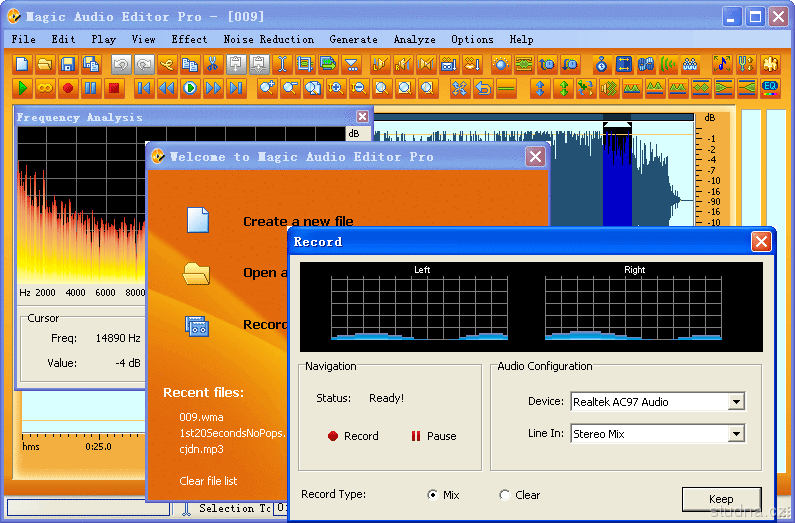Click the Save file toolbar icon
The image size is (795, 523).
click(x=68, y=64)
